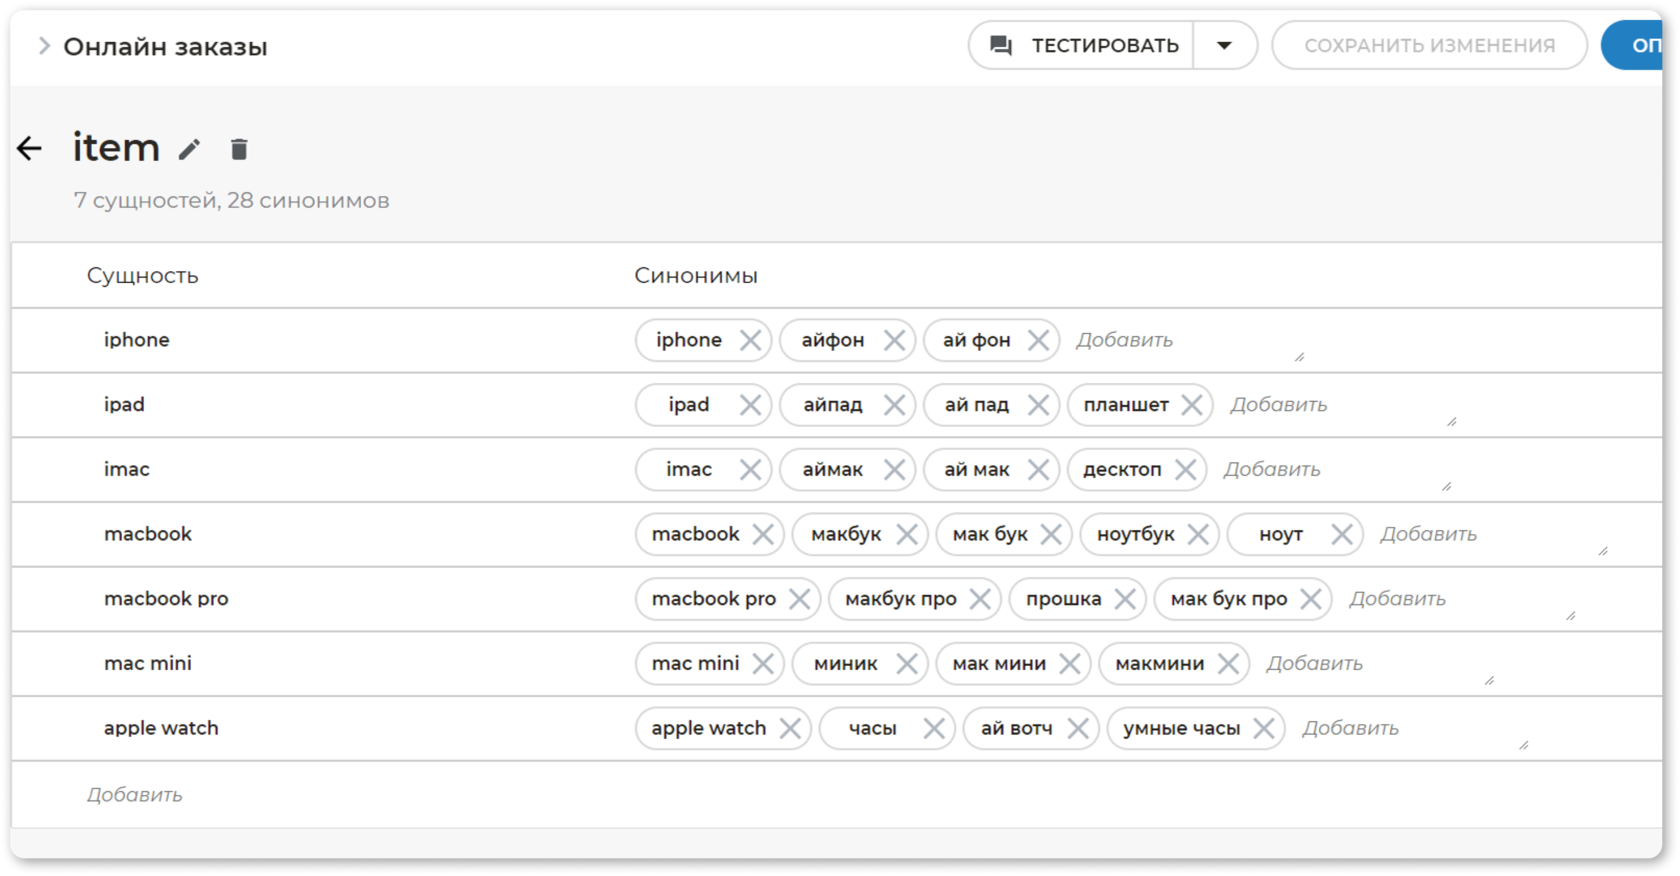The height and width of the screenshot is (876, 1680).
Task: Delete the item entity with trash icon
Action: 239,149
